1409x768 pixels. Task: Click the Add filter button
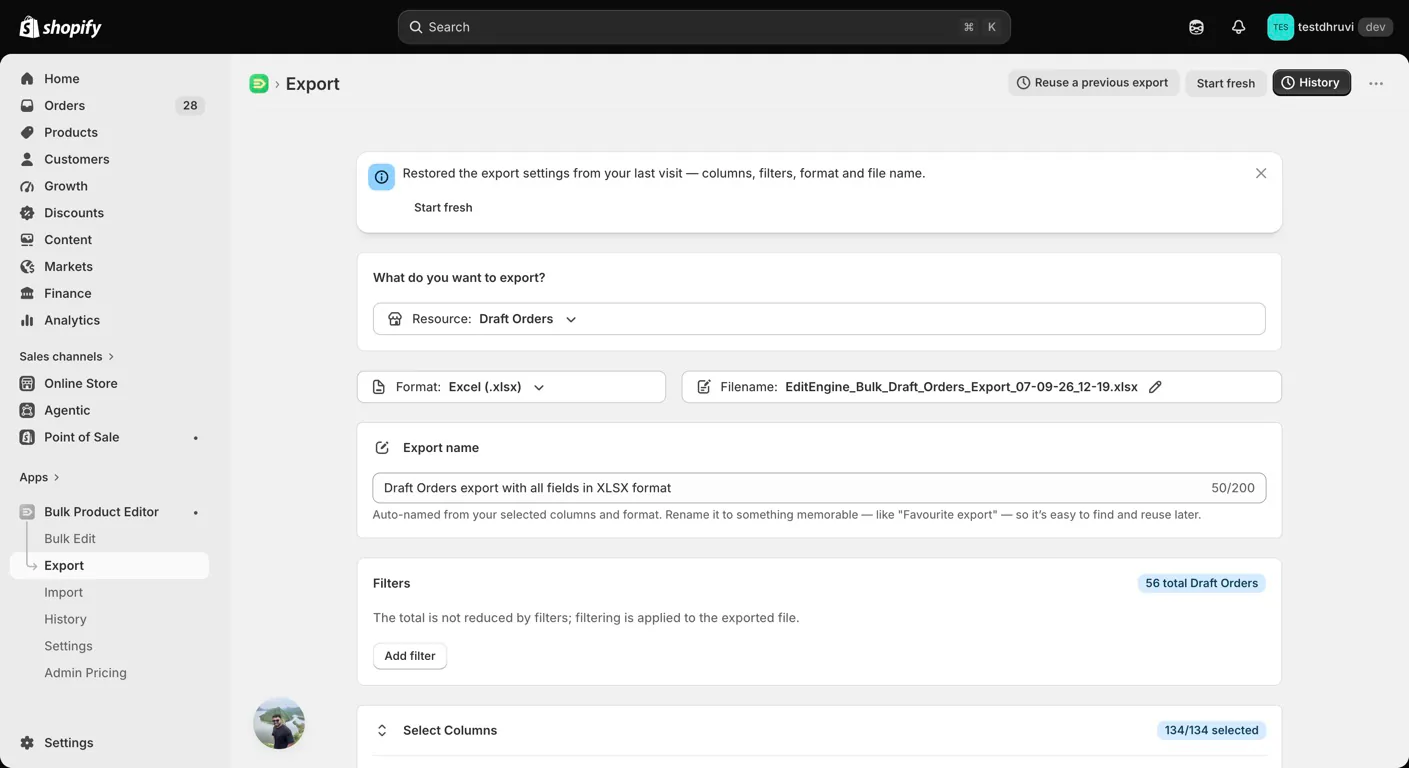[410, 656]
